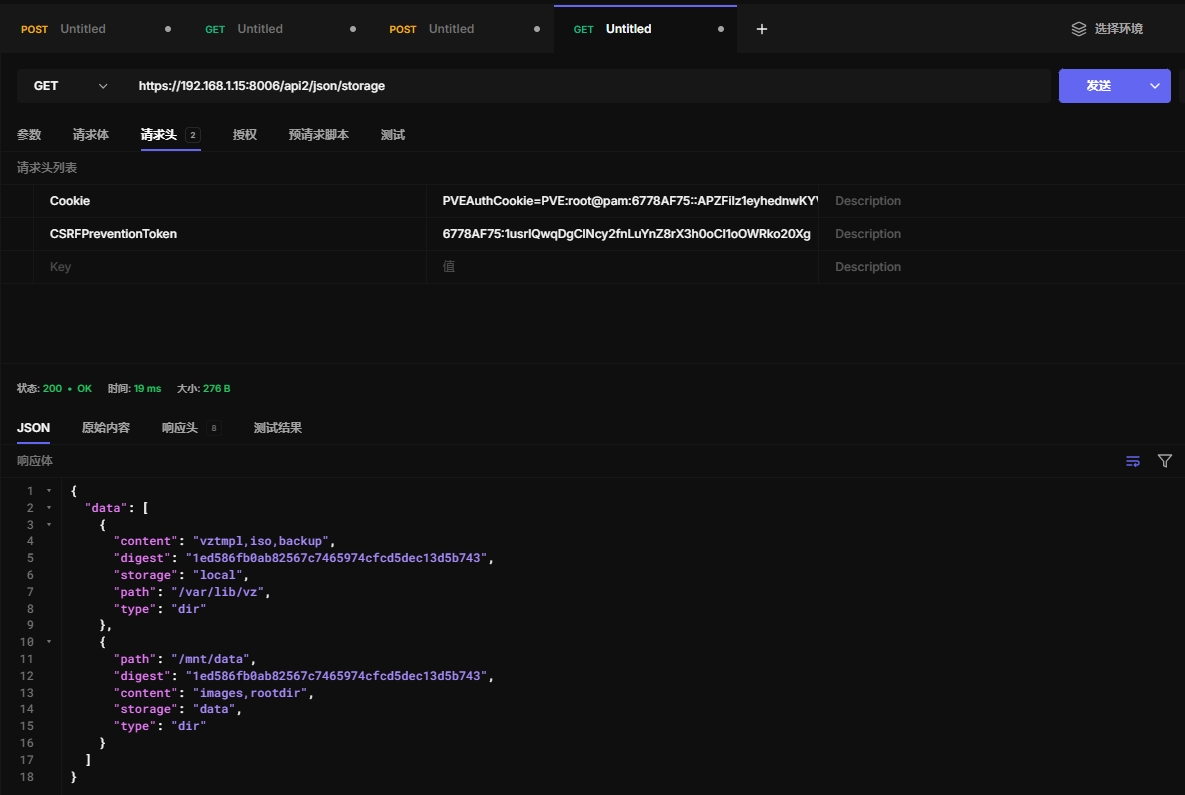The image size is (1185, 795).
Task: Collapse the "data" array on line 2
Action: (x=49, y=508)
